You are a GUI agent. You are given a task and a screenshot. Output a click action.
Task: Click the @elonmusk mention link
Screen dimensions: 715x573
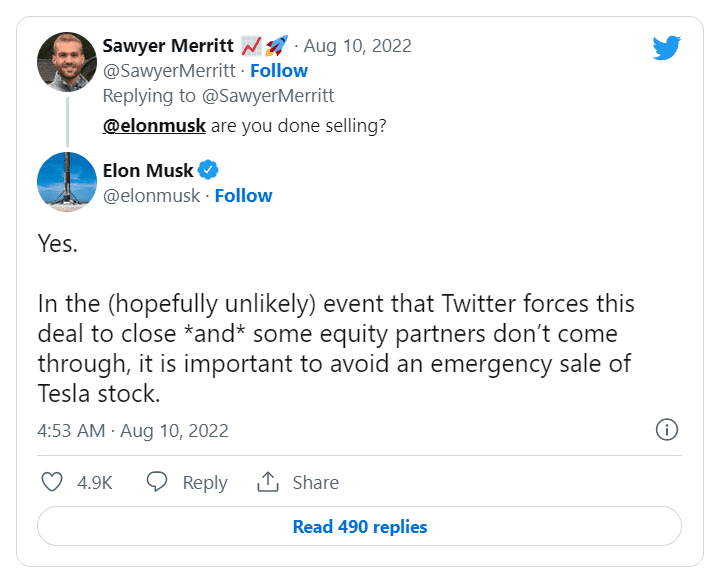(155, 126)
